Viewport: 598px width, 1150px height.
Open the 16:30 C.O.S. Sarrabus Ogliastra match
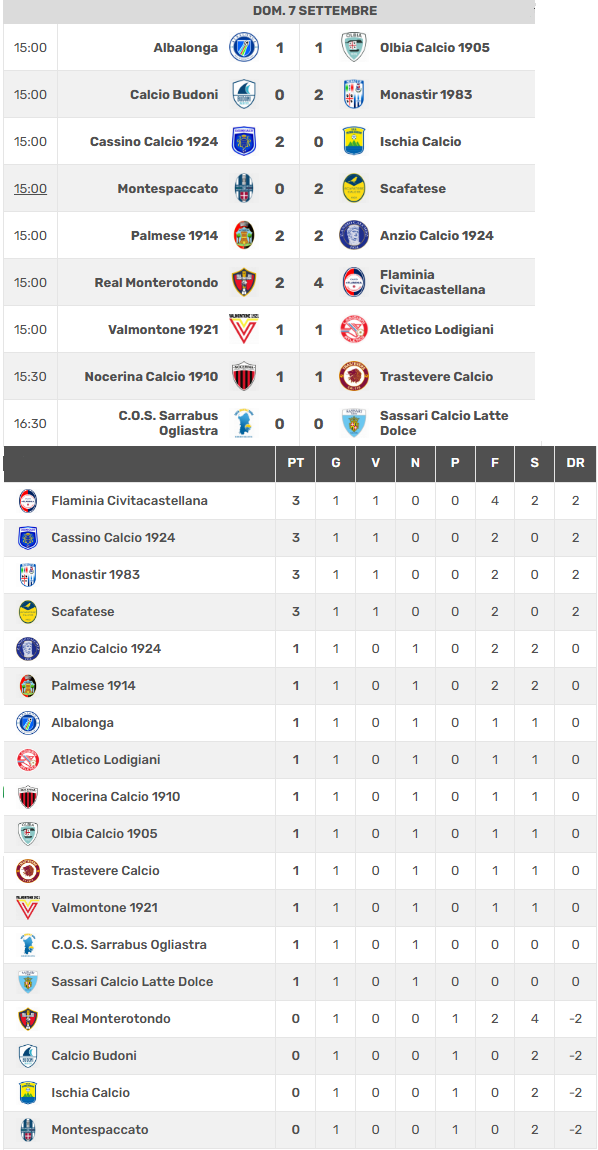pyautogui.click(x=269, y=423)
